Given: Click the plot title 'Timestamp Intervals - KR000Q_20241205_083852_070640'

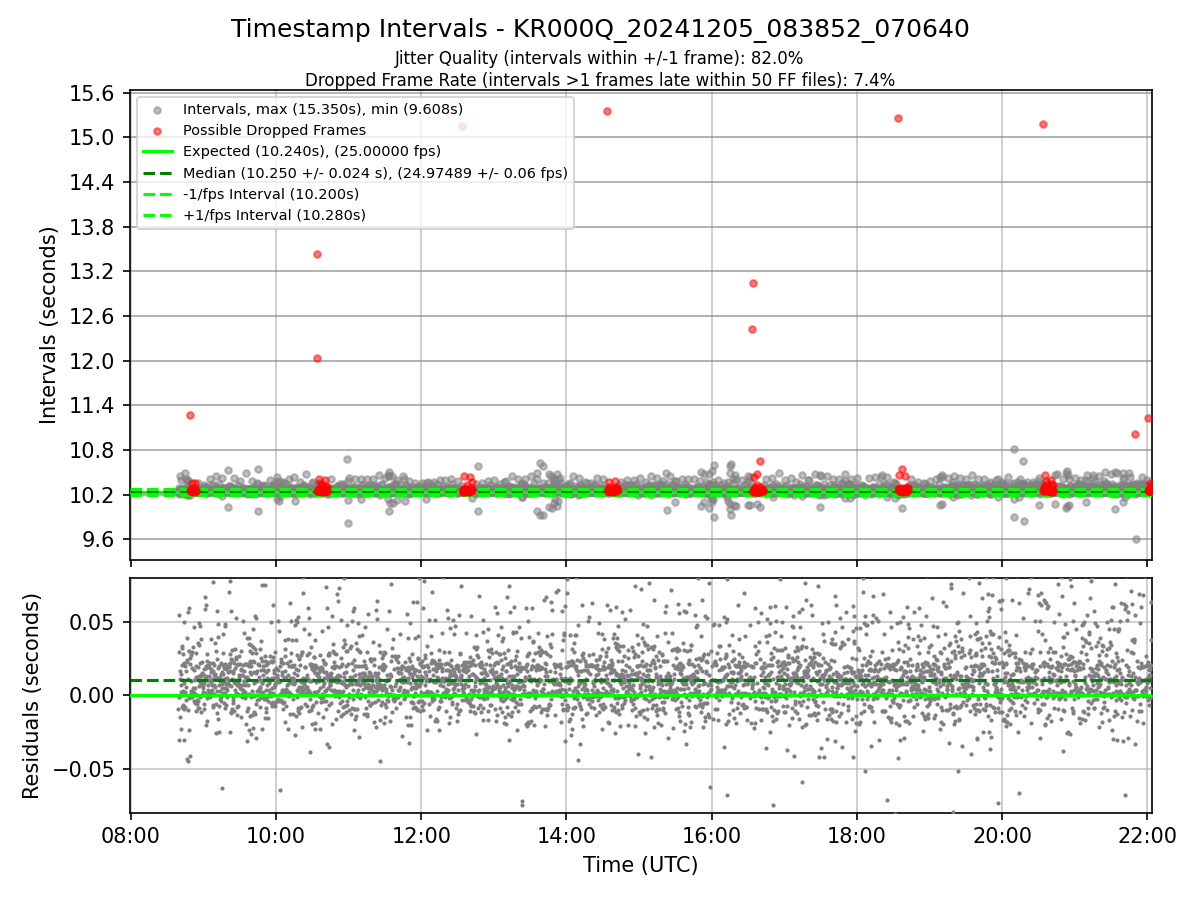Looking at the screenshot, I should (x=600, y=29).
